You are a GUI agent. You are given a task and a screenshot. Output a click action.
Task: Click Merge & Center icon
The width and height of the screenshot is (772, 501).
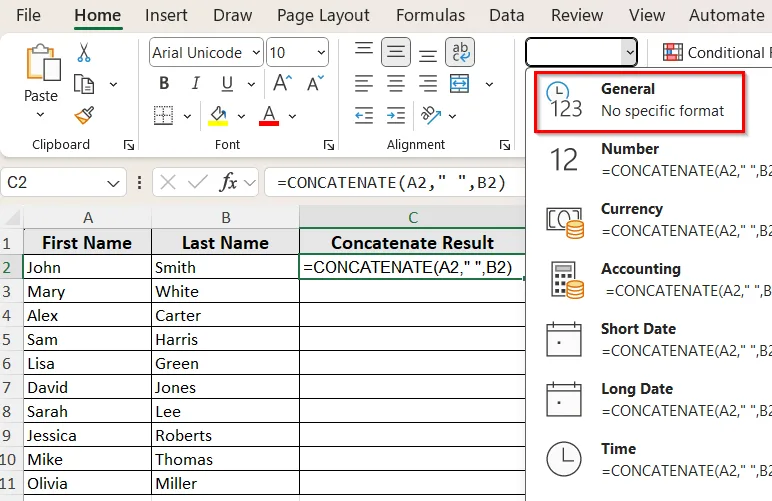point(460,84)
